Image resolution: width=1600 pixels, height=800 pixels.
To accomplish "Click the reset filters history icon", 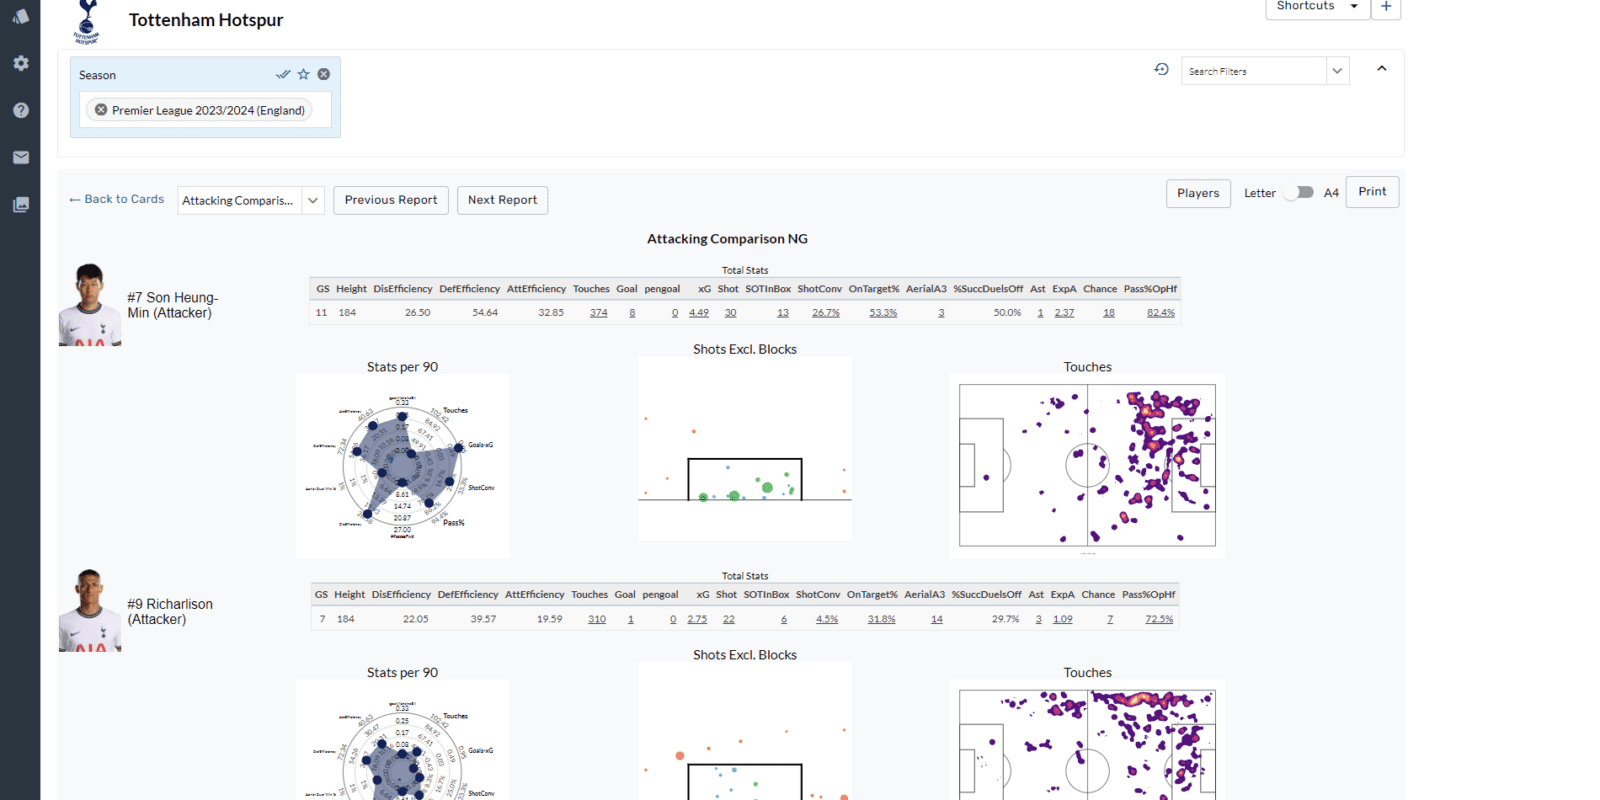I will pos(1161,70).
